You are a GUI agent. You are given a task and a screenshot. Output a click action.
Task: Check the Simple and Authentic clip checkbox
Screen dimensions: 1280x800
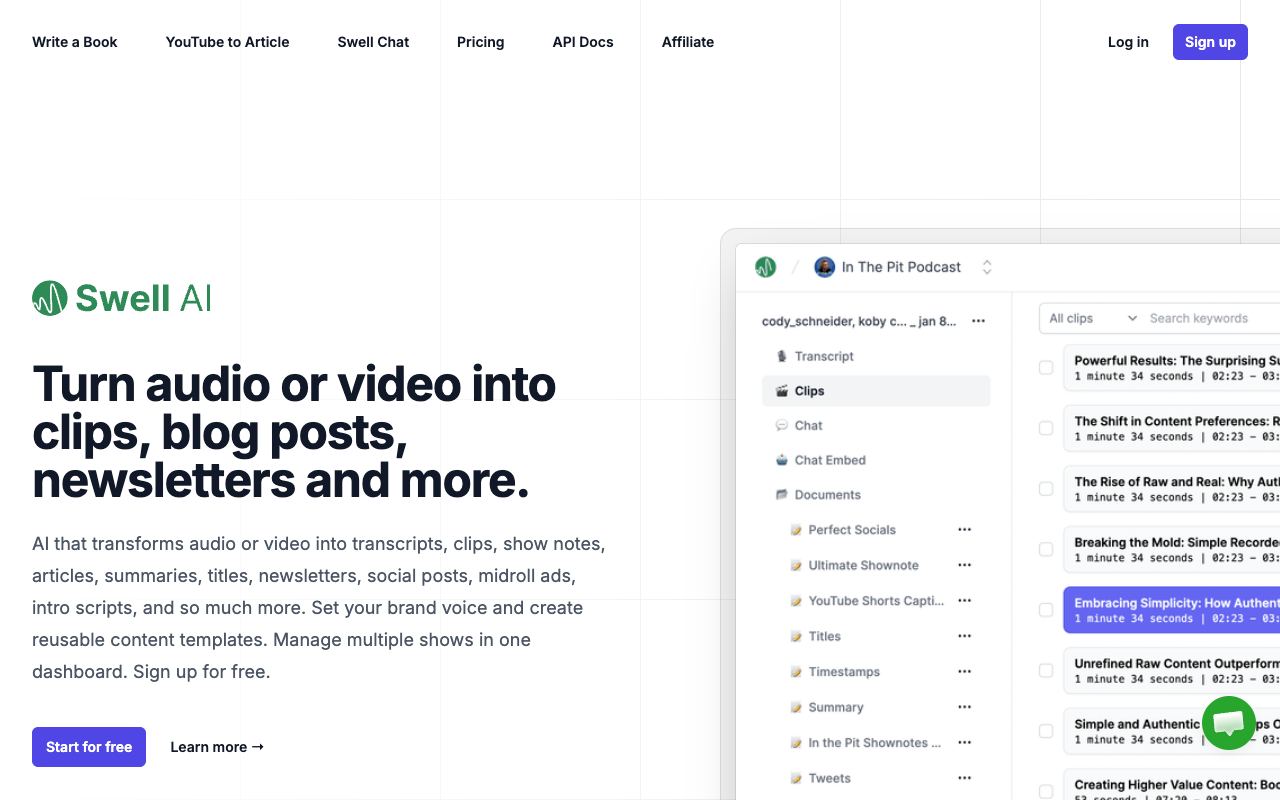(1046, 731)
